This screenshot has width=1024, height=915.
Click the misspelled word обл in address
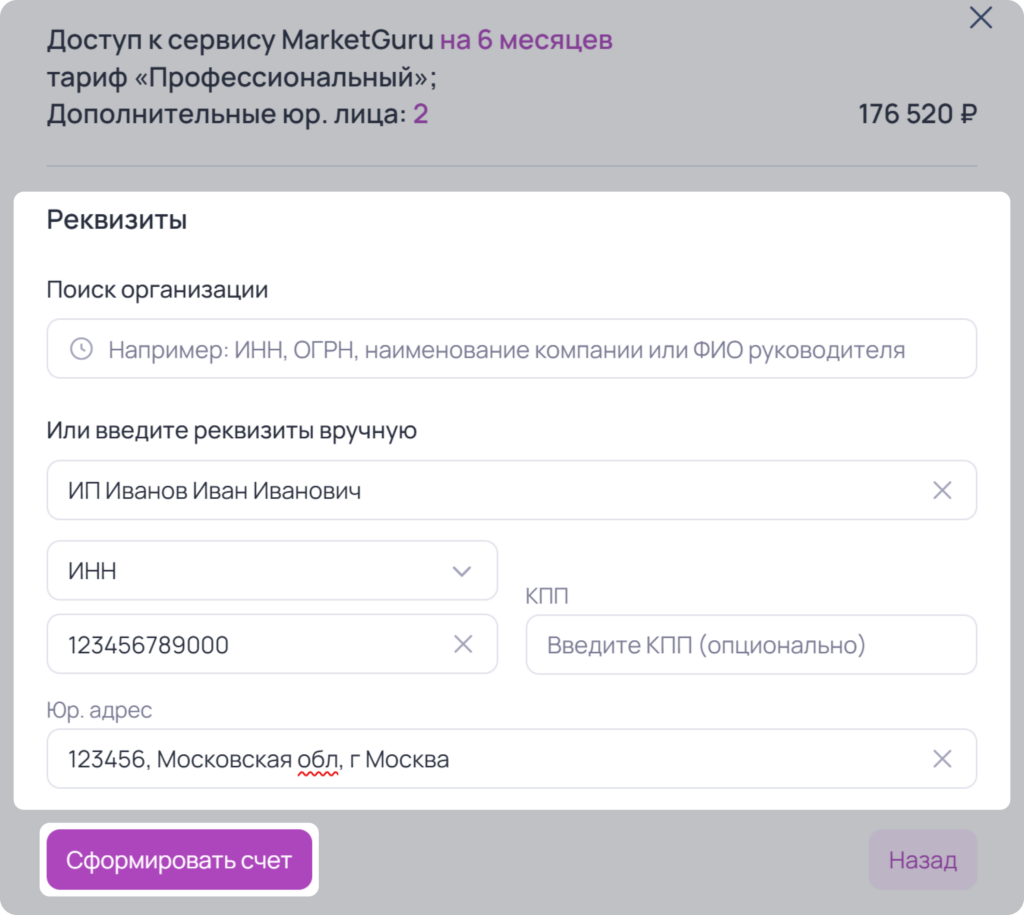pos(317,760)
